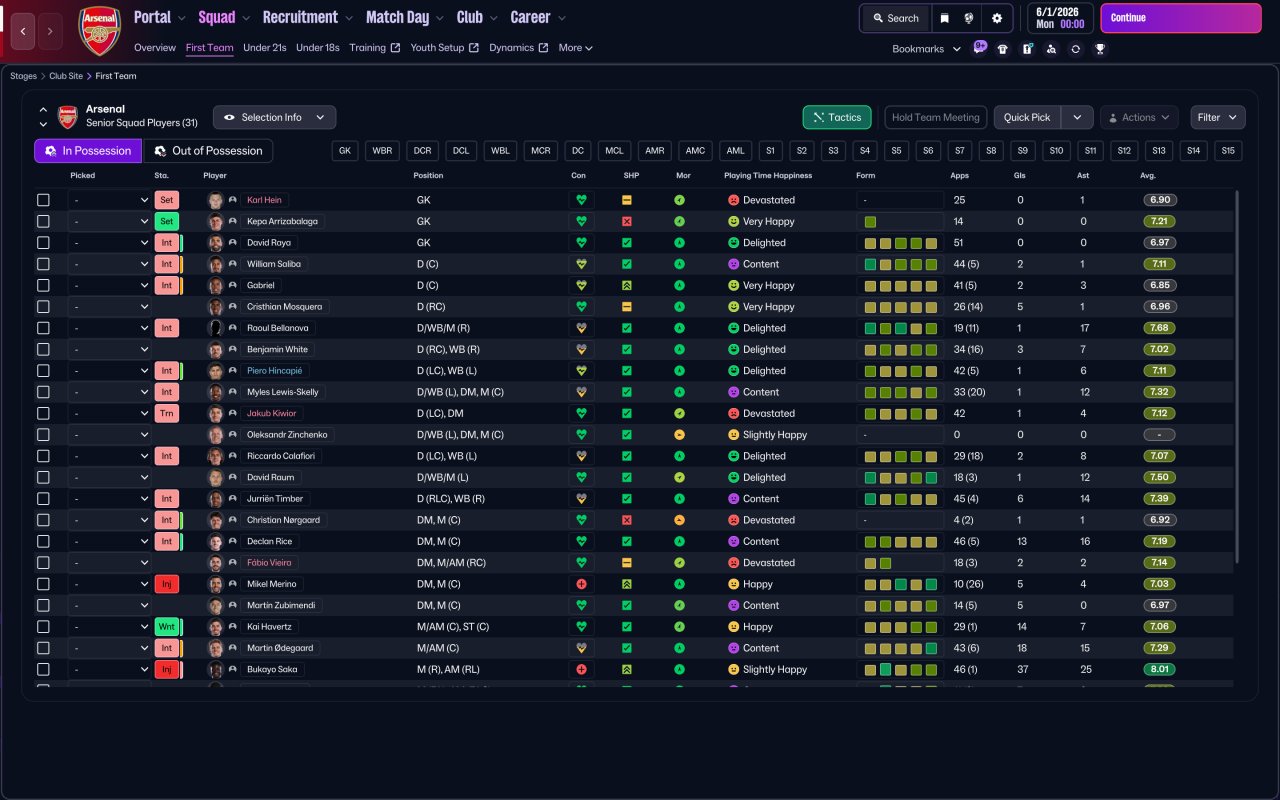Open the world globe icon in top bar
Viewport: 1280px width, 800px height.
(969, 18)
